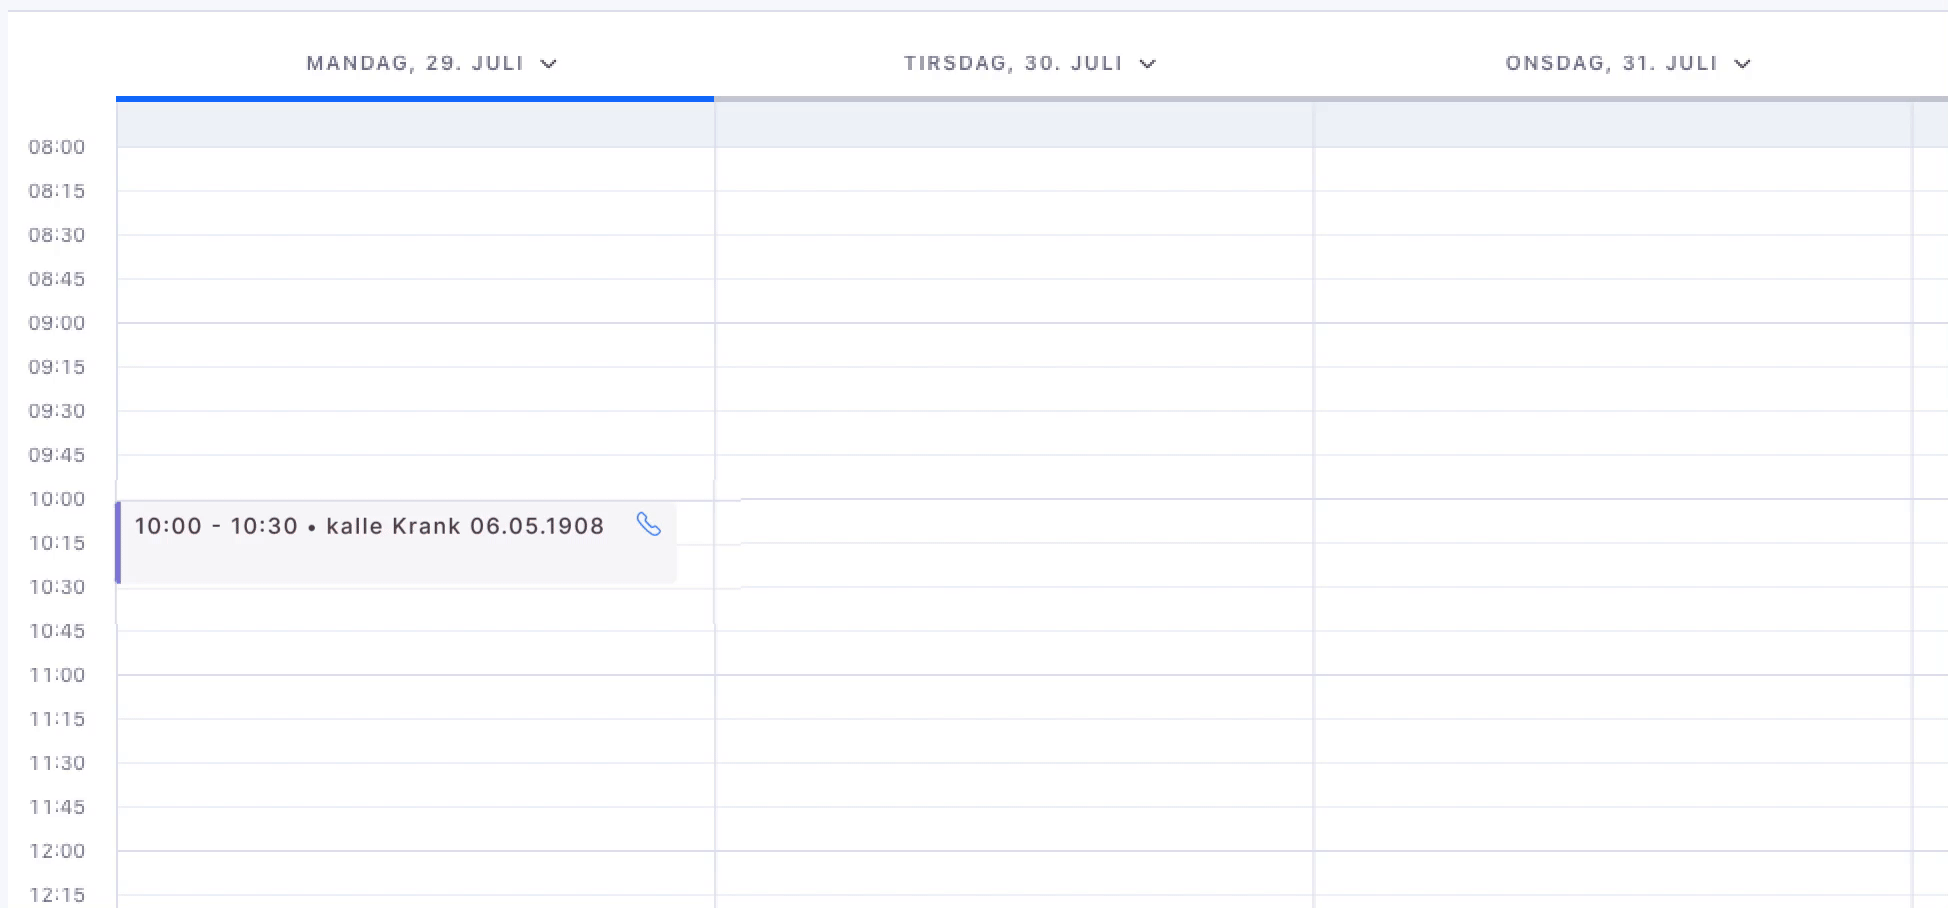Select the 11:00 slot on Monday
The width and height of the screenshot is (1948, 908).
[415, 697]
